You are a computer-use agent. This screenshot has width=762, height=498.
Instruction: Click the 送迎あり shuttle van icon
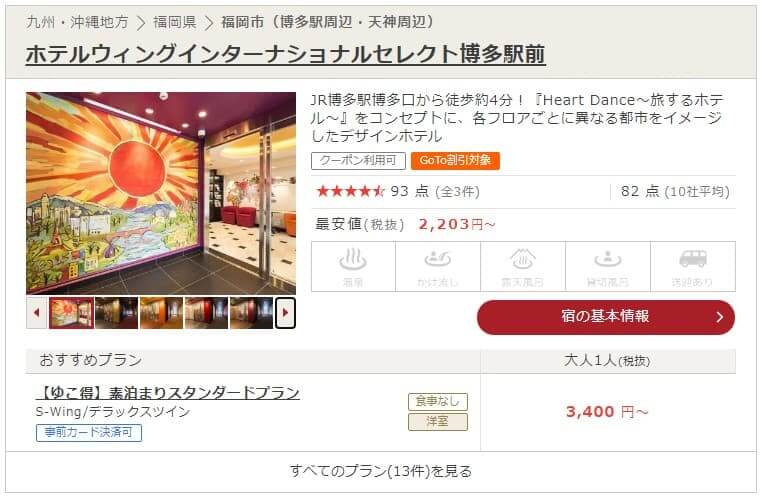pos(693,266)
